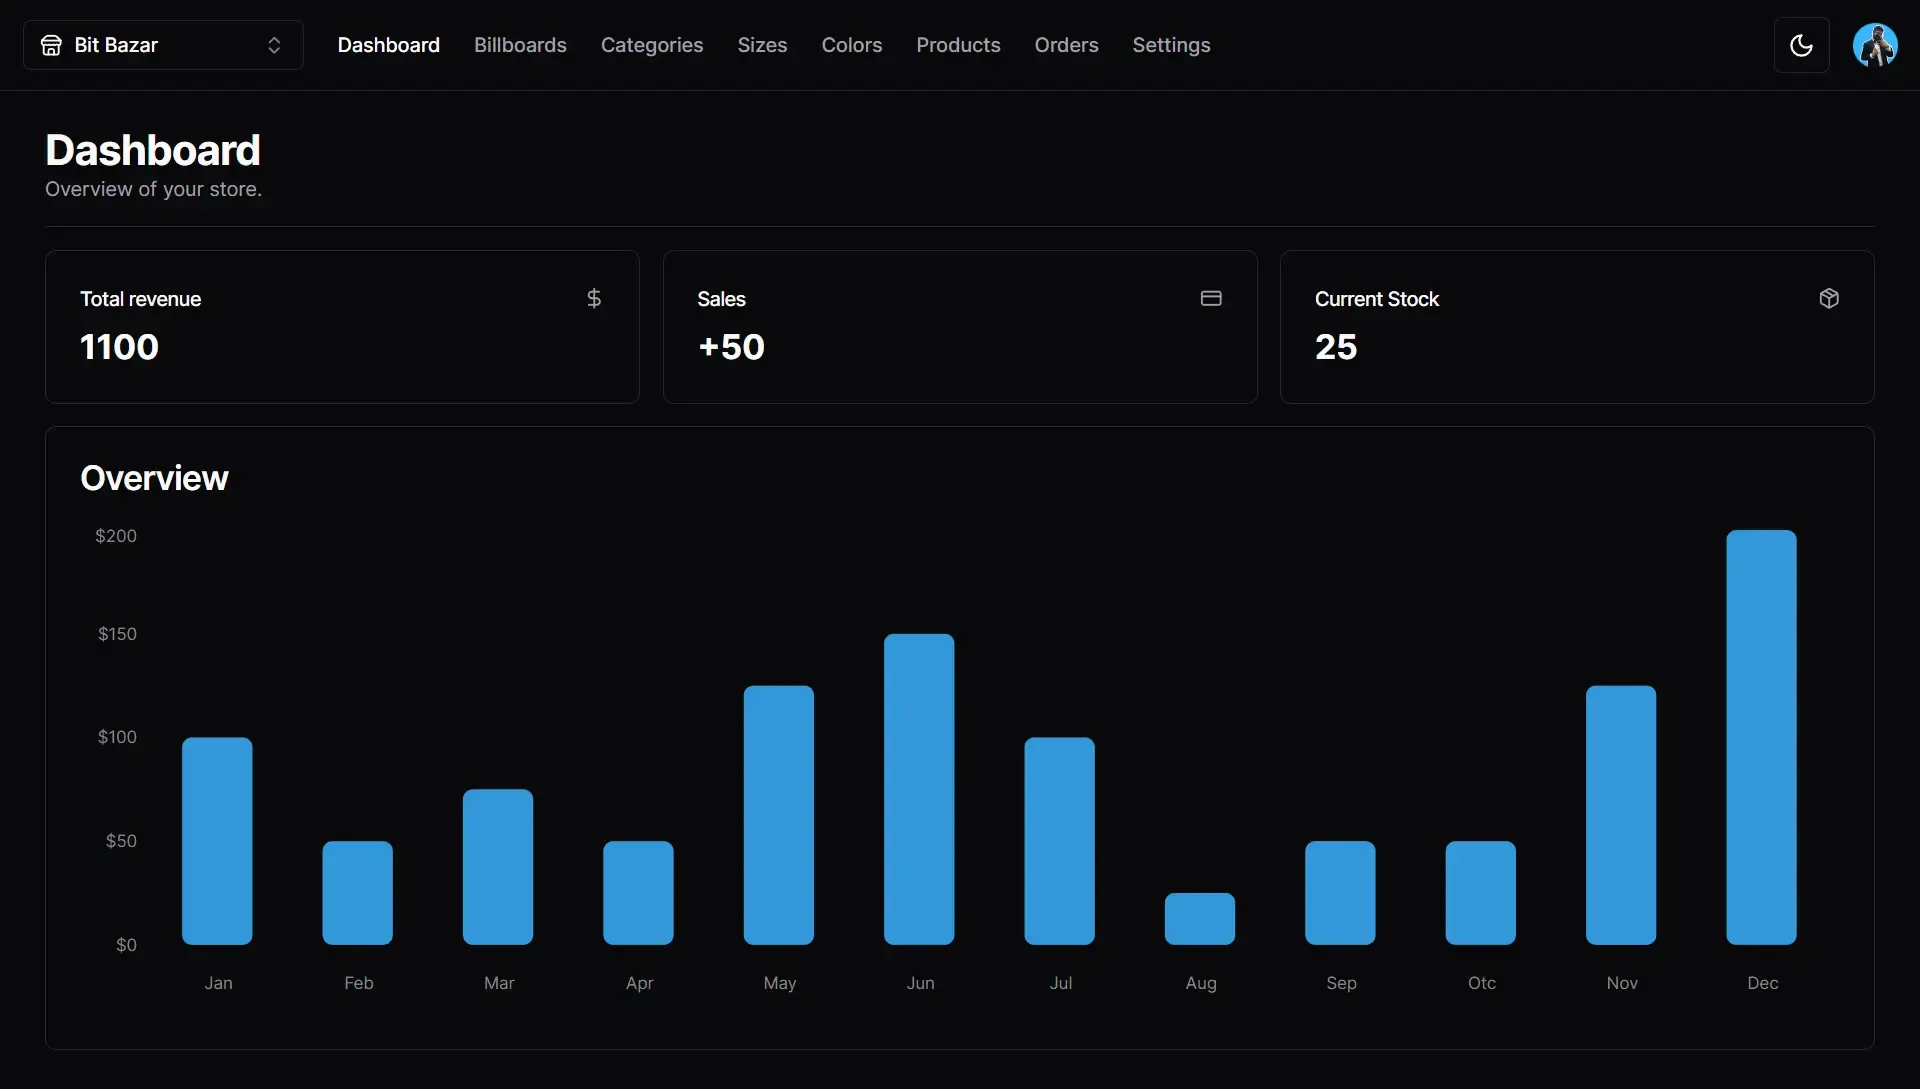
Task: Toggle dark mode with the moon icon
Action: coord(1801,45)
